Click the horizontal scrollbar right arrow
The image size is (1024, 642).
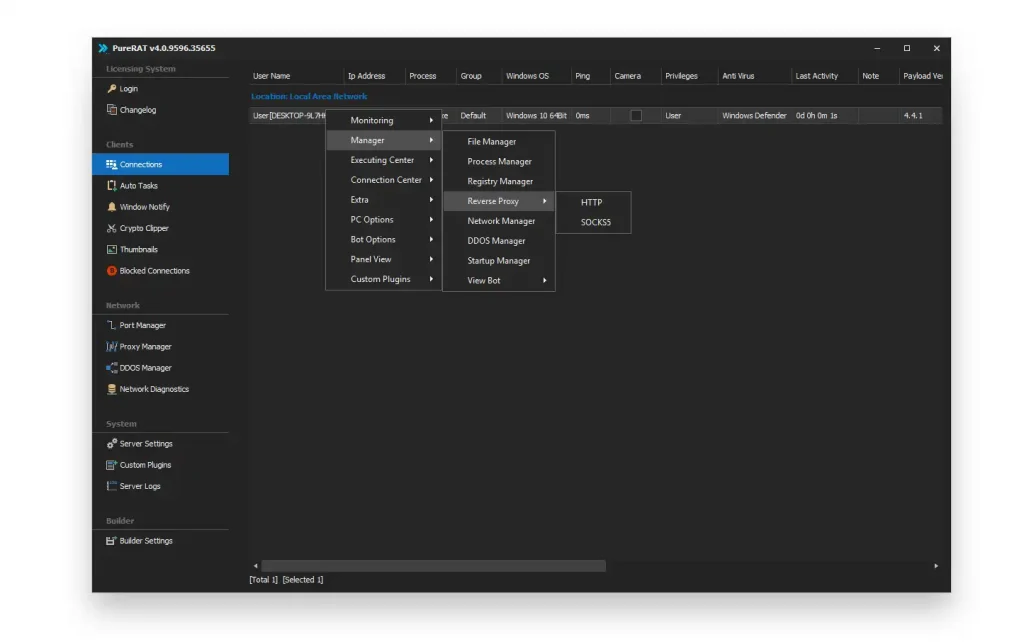[x=936, y=566]
